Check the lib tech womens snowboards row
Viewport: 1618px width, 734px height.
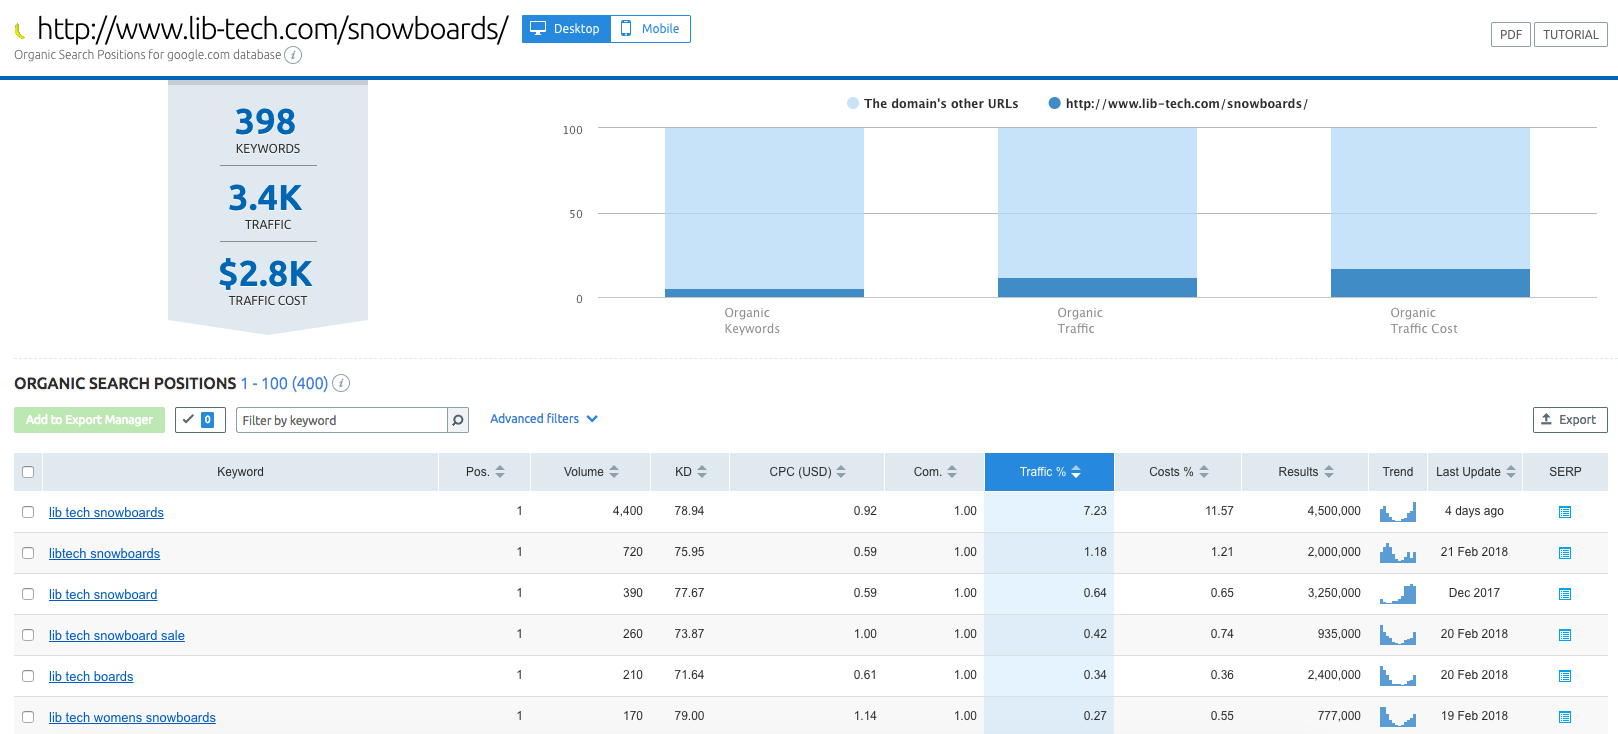click(x=28, y=717)
